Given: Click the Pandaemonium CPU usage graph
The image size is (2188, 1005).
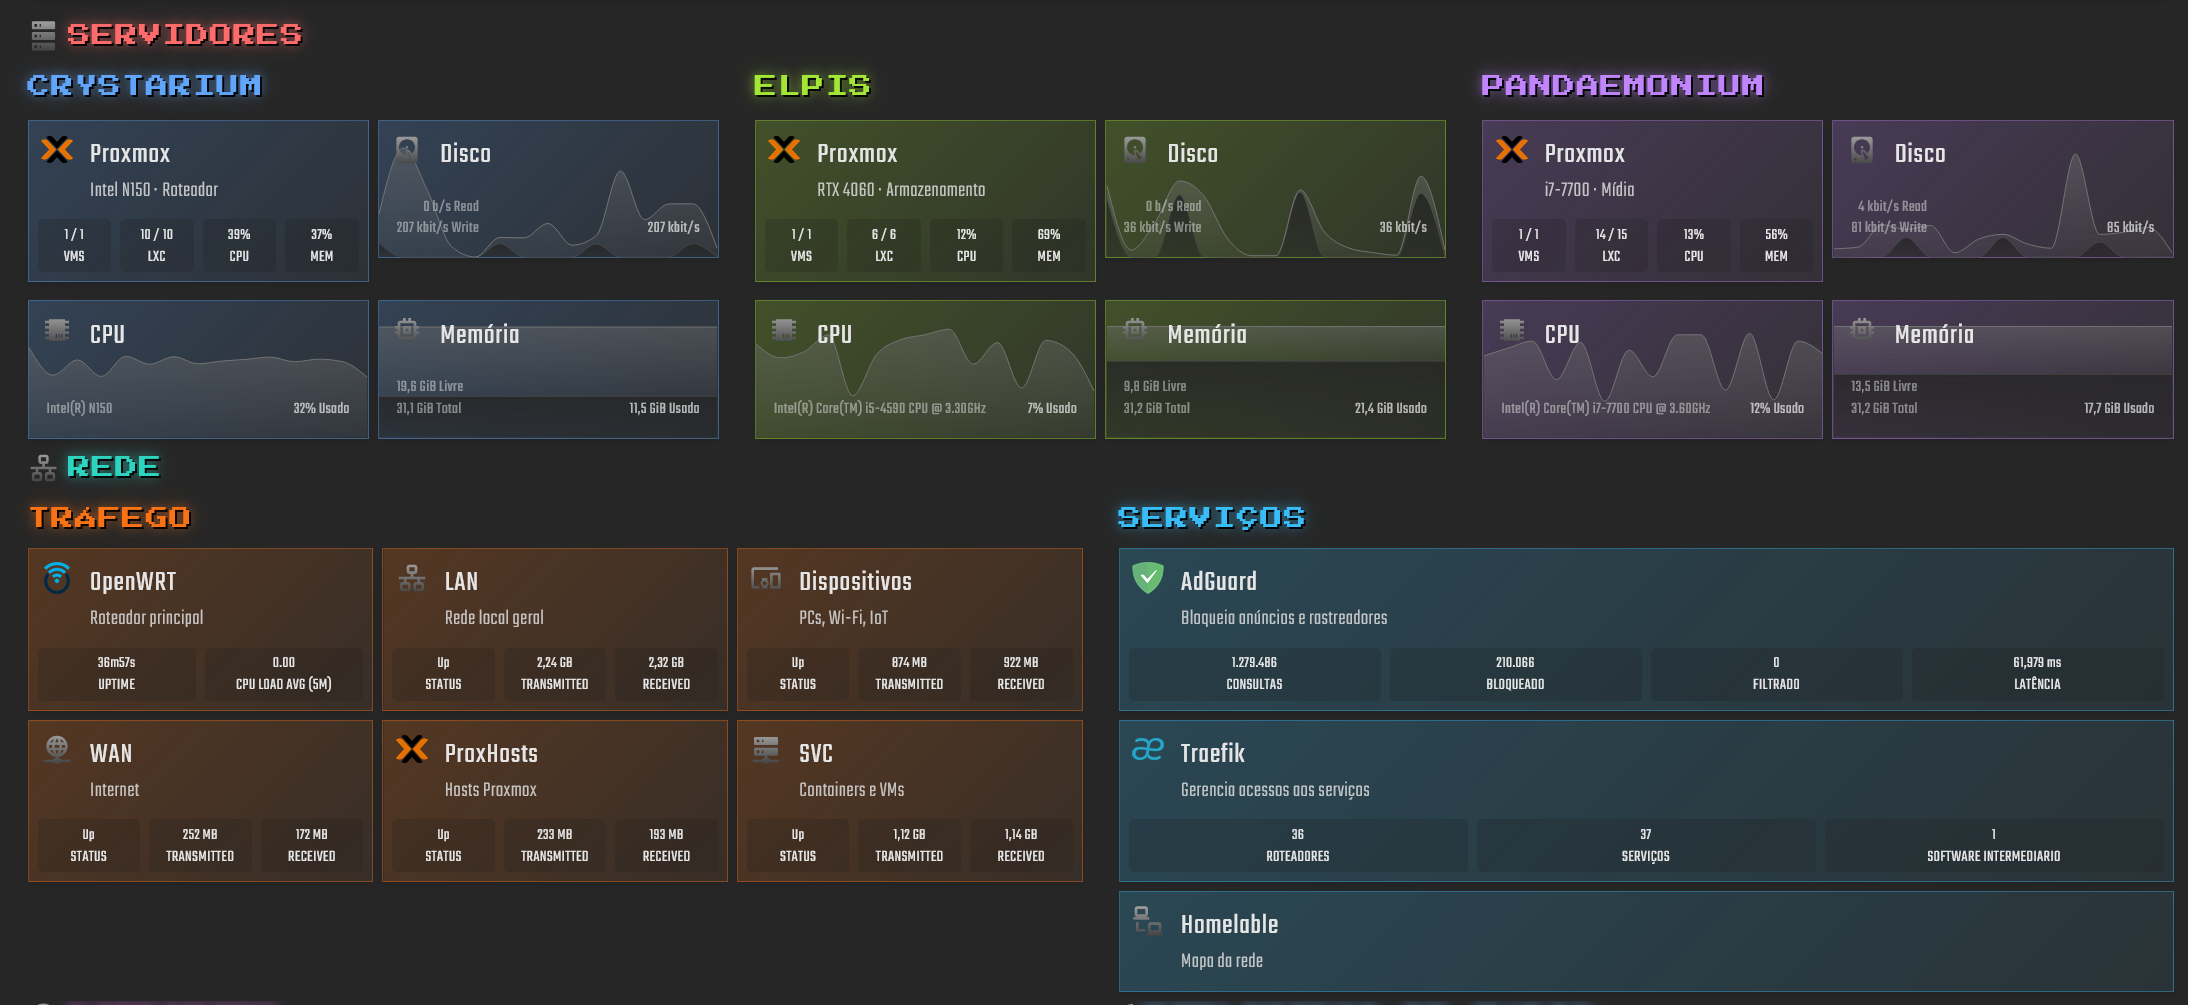Looking at the screenshot, I should tap(1652, 369).
